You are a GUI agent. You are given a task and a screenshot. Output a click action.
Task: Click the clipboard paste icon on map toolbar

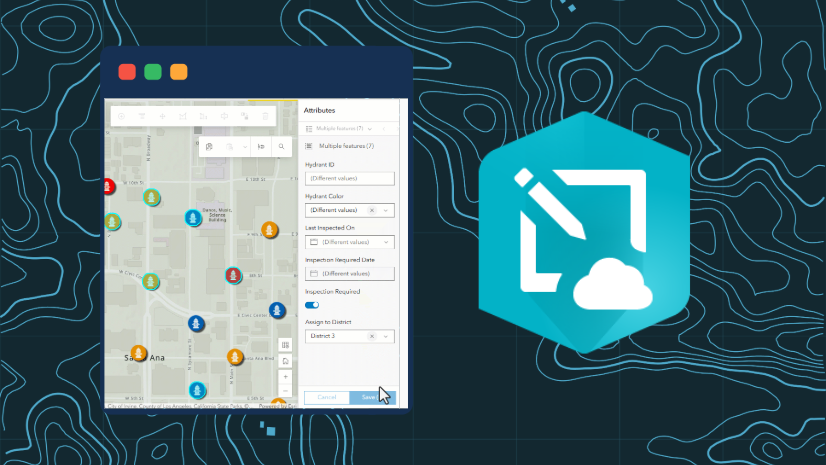click(x=230, y=147)
